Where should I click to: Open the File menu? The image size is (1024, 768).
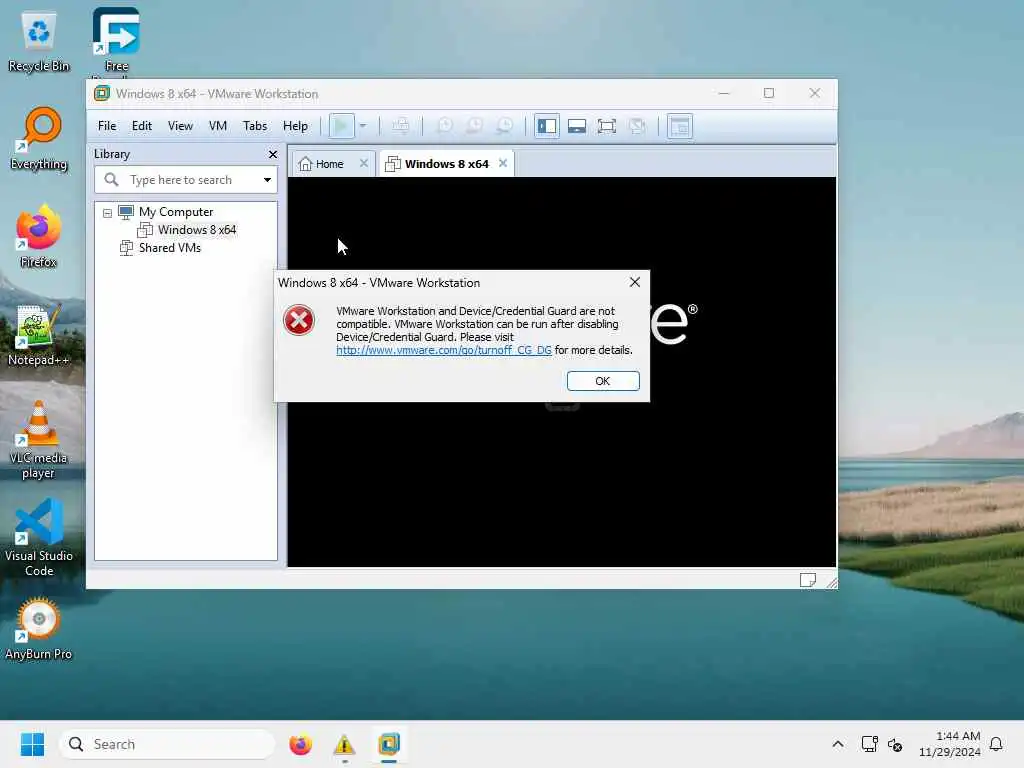click(107, 126)
